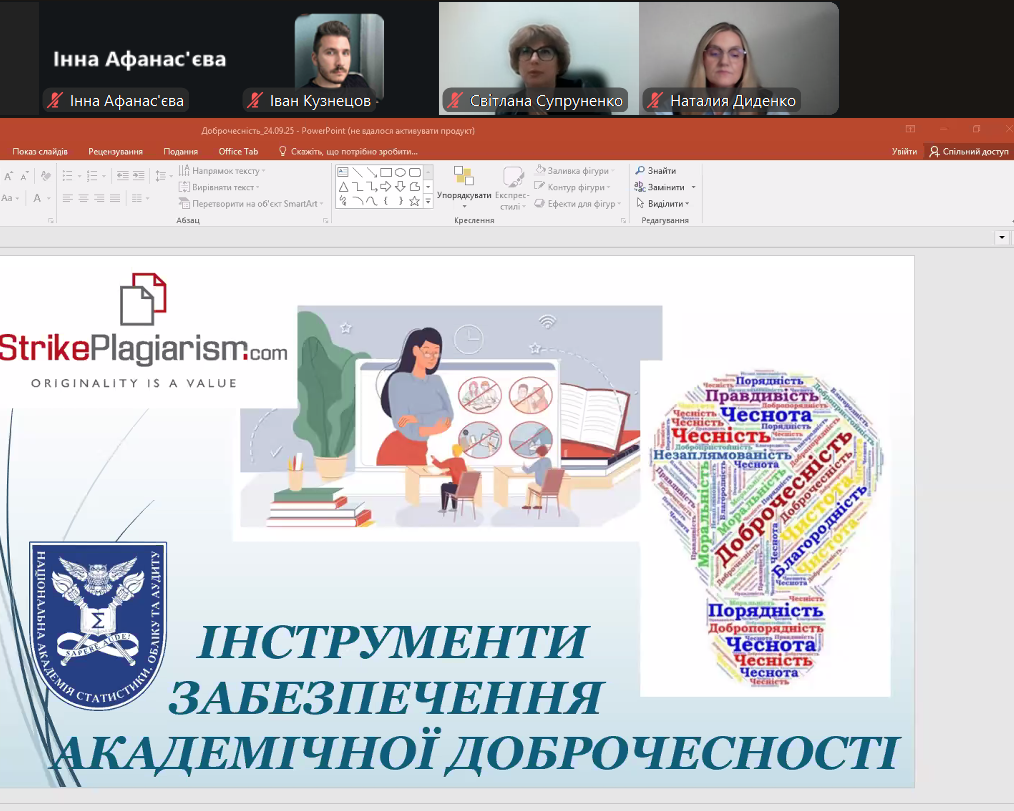This screenshot has height=811, width=1014.
Task: Click the Increase Font Size icon
Action: 9,176
